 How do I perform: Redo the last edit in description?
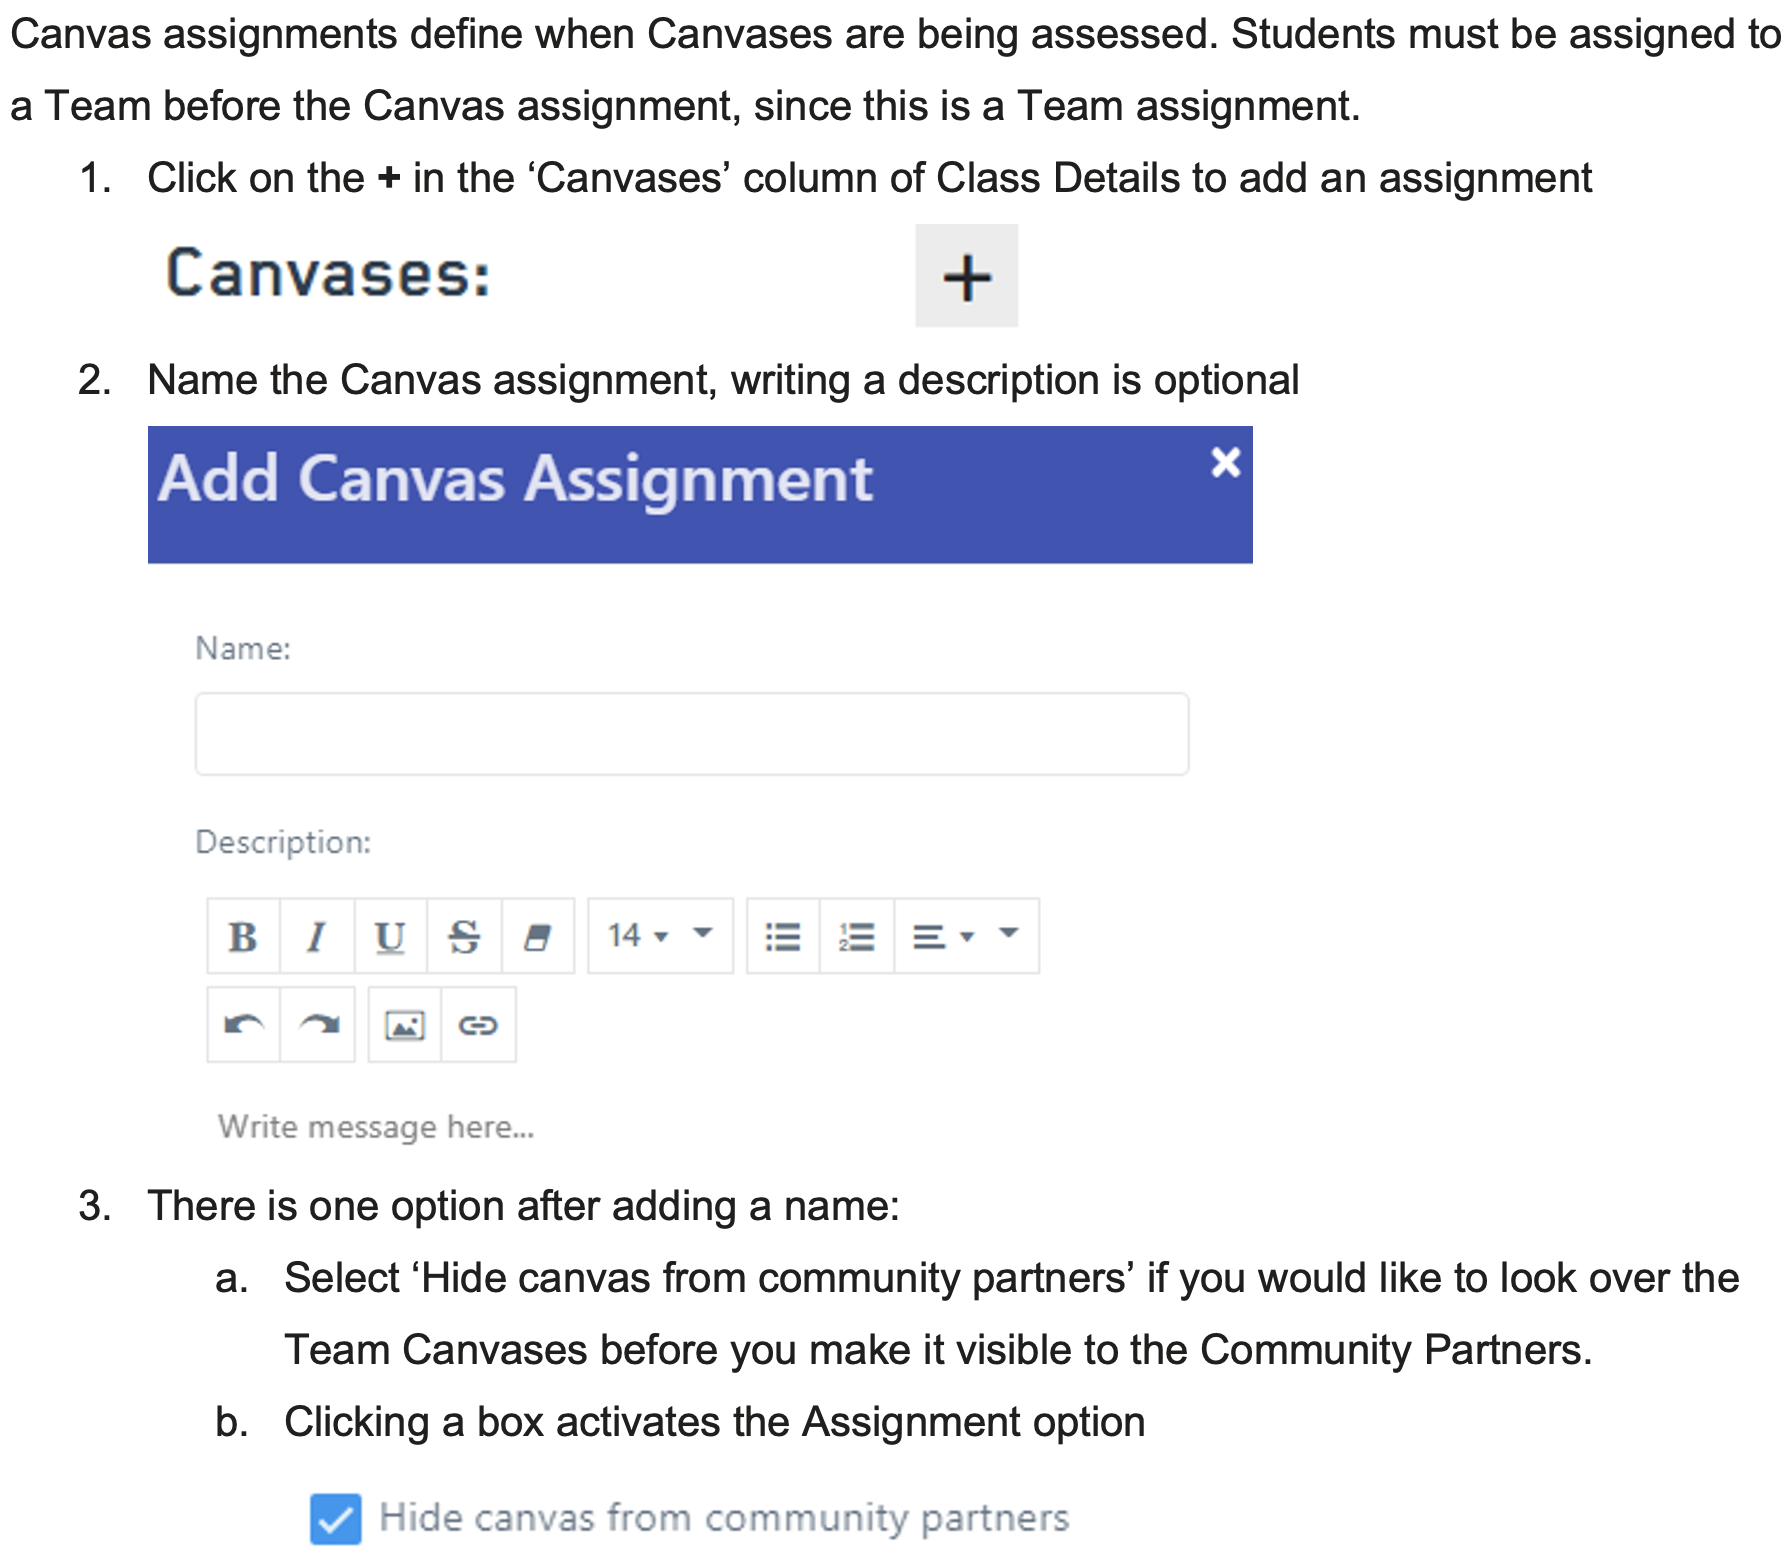tap(318, 1025)
